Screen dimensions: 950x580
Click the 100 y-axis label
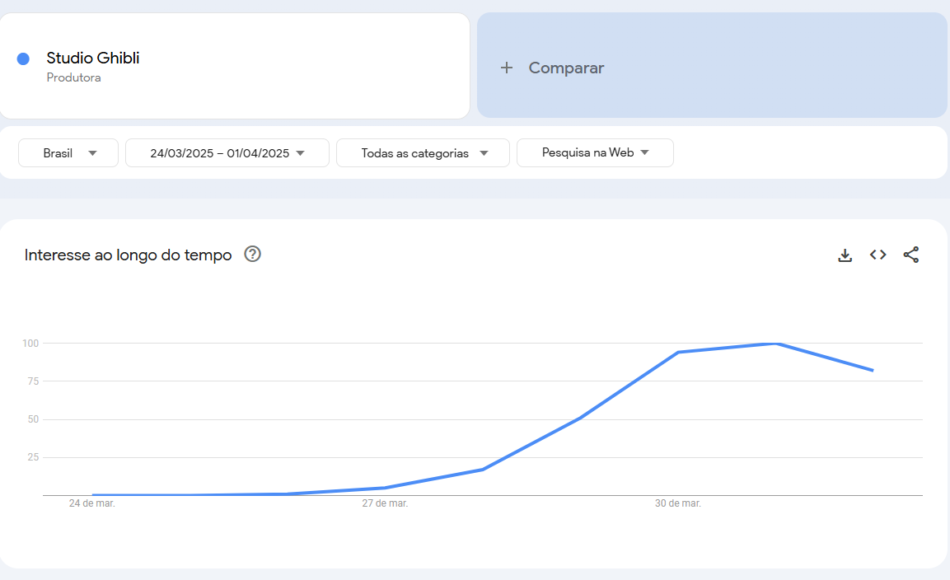(x=30, y=344)
